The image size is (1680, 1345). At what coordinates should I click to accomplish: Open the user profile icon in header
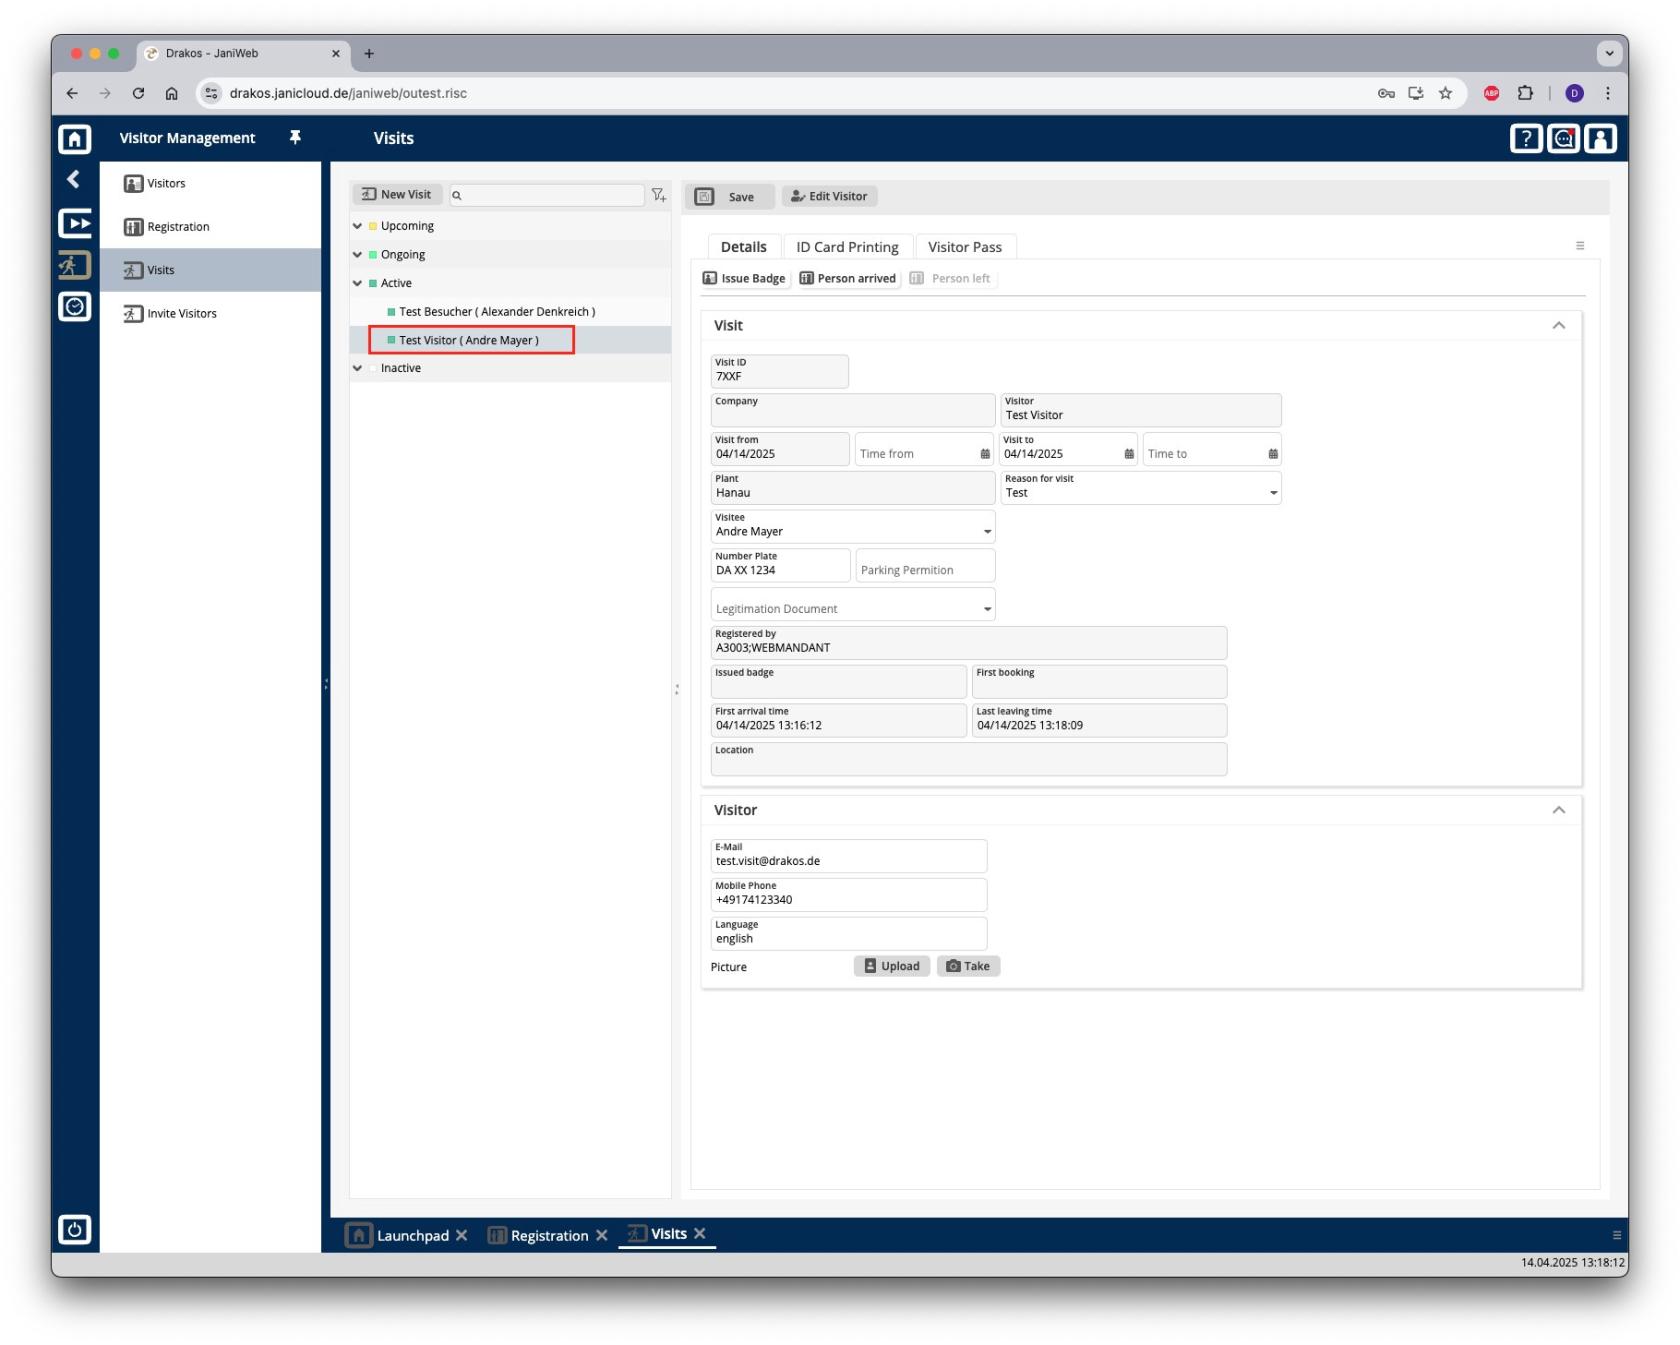pos(1600,138)
